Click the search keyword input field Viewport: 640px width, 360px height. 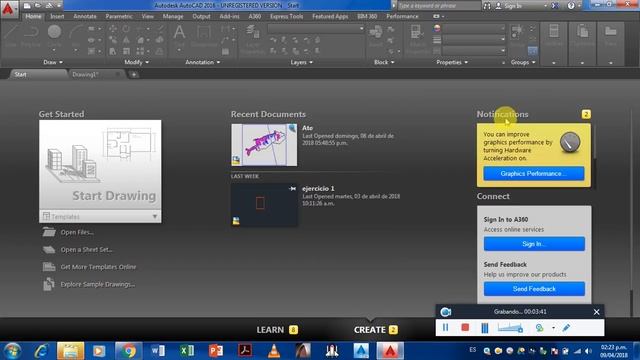439,6
